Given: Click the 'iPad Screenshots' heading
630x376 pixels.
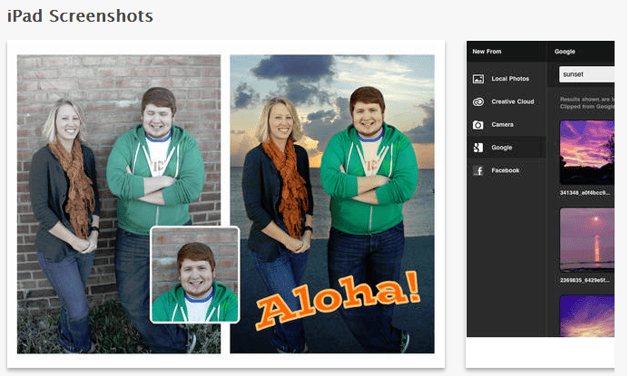Looking at the screenshot, I should pos(80,16).
